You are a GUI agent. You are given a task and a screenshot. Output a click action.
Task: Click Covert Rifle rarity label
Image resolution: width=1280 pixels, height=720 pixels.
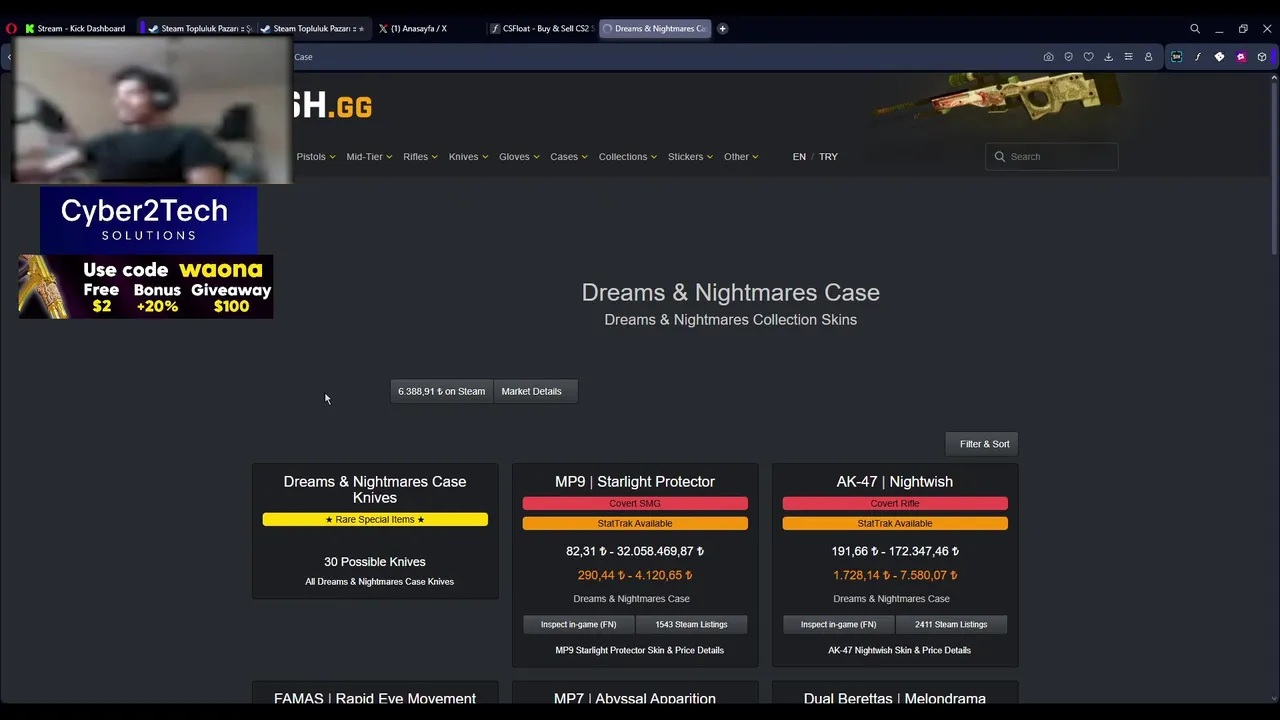(895, 504)
